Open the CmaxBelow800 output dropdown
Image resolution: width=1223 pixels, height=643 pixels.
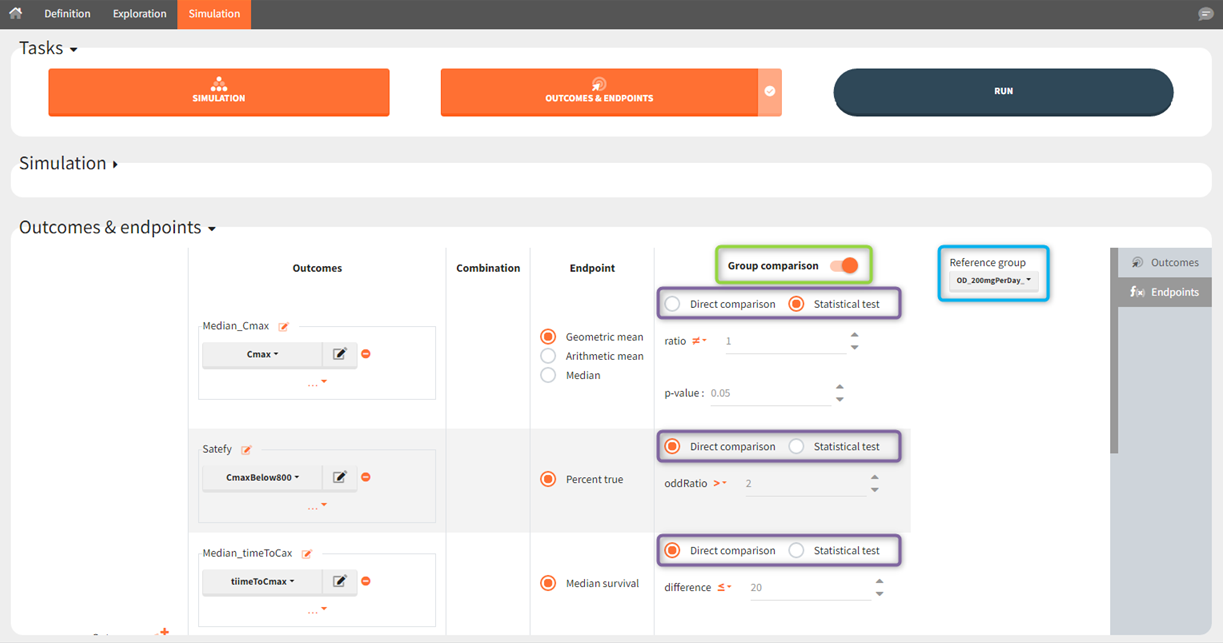pos(262,478)
